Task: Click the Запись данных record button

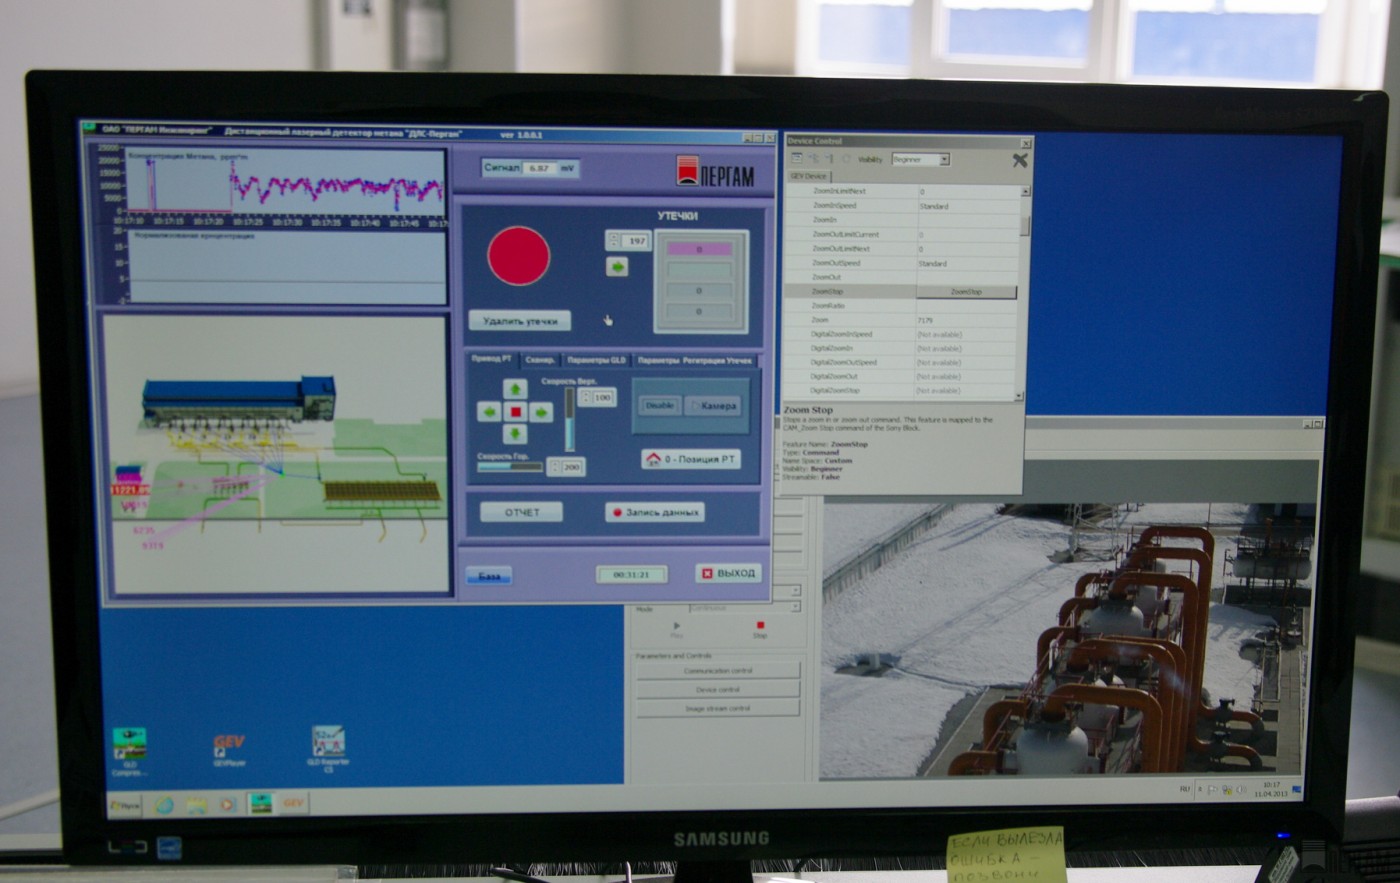Action: (x=655, y=512)
